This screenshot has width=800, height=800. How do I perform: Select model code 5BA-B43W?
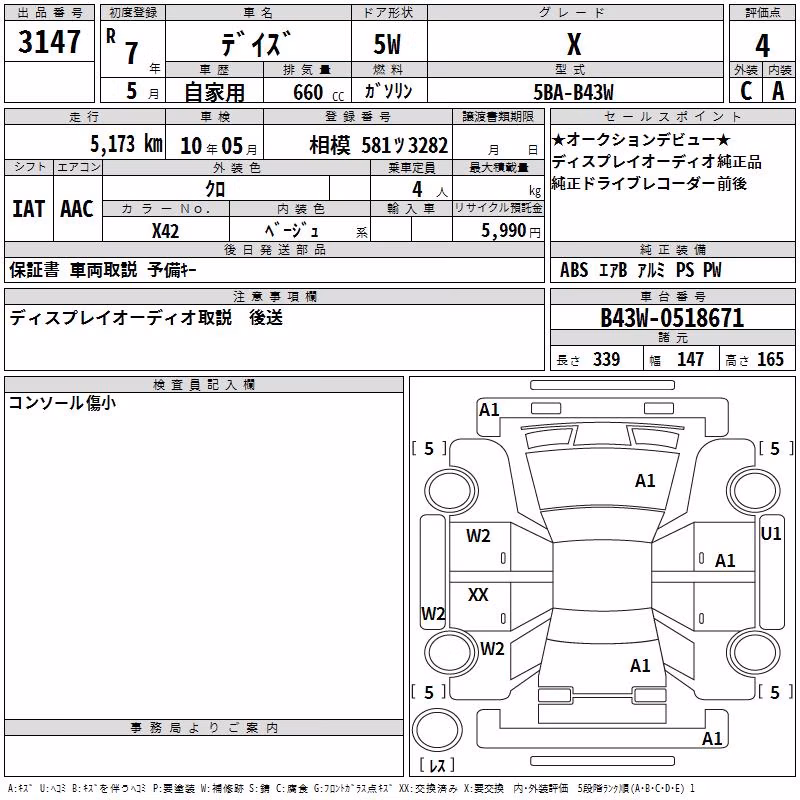tap(573, 92)
